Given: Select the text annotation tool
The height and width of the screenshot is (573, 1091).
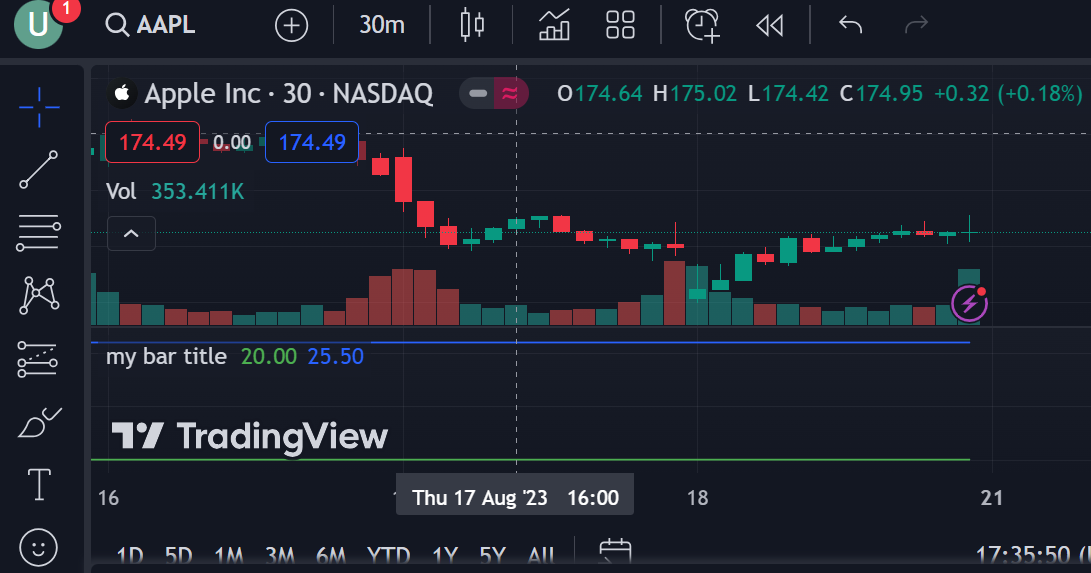Looking at the screenshot, I should pos(39,485).
